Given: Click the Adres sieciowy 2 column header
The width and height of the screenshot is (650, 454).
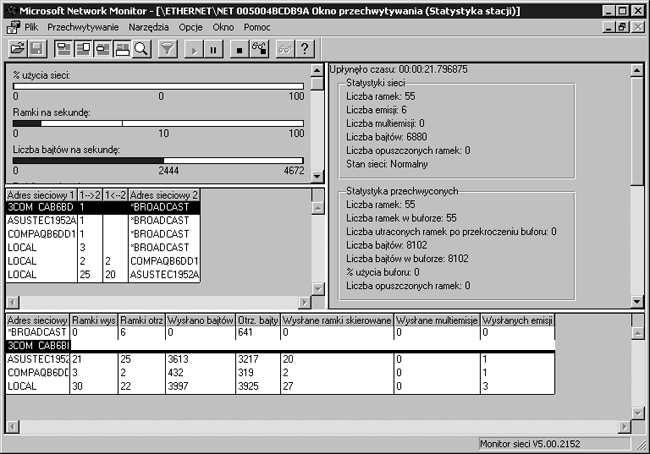Looking at the screenshot, I should (x=163, y=194).
